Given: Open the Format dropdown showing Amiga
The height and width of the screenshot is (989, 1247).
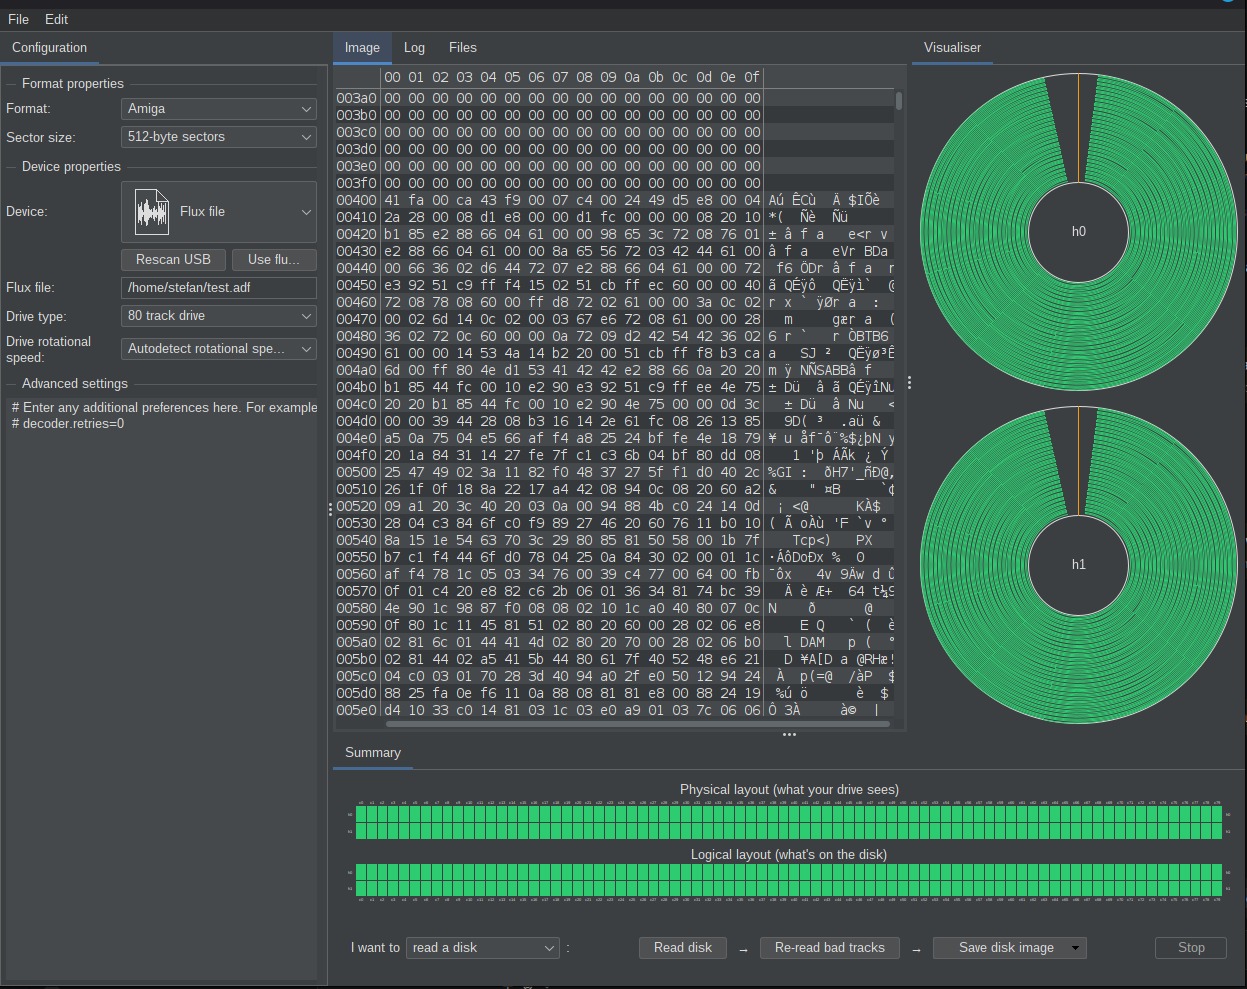Looking at the screenshot, I should 219,108.
